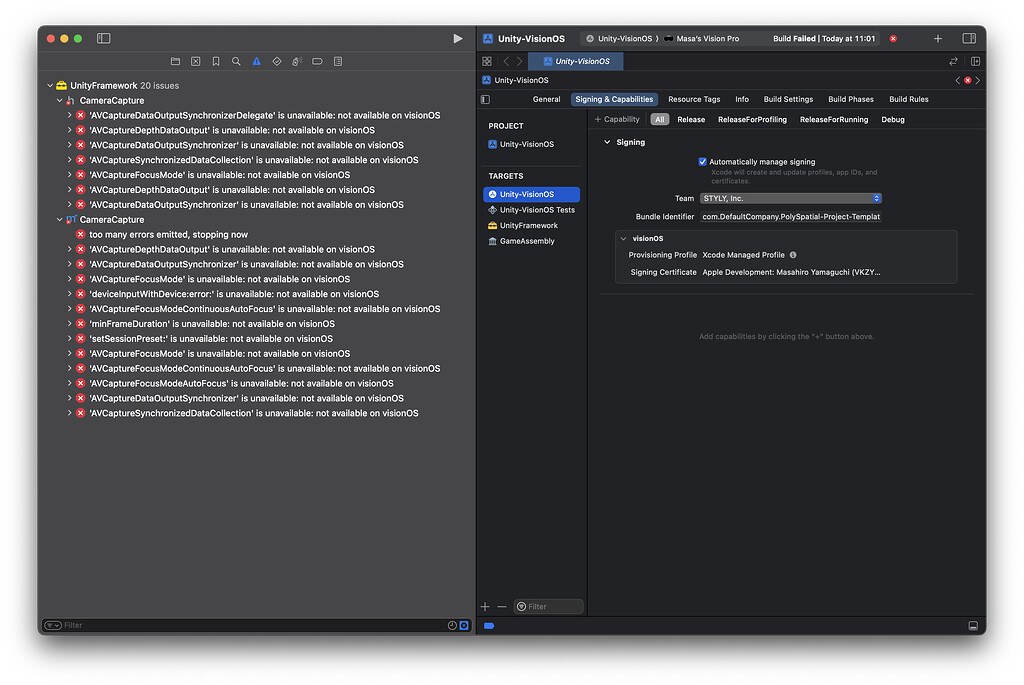This screenshot has height=685, width=1024.
Task: Select the Issue navigator warning icon
Action: click(x=257, y=61)
